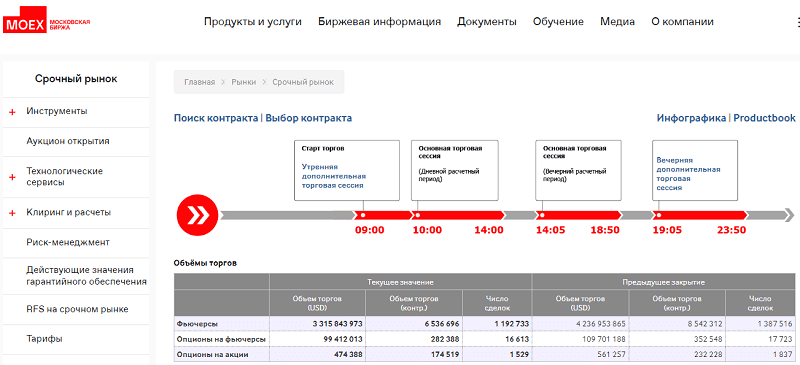
Task: Open the Медиа menu
Action: (x=617, y=21)
